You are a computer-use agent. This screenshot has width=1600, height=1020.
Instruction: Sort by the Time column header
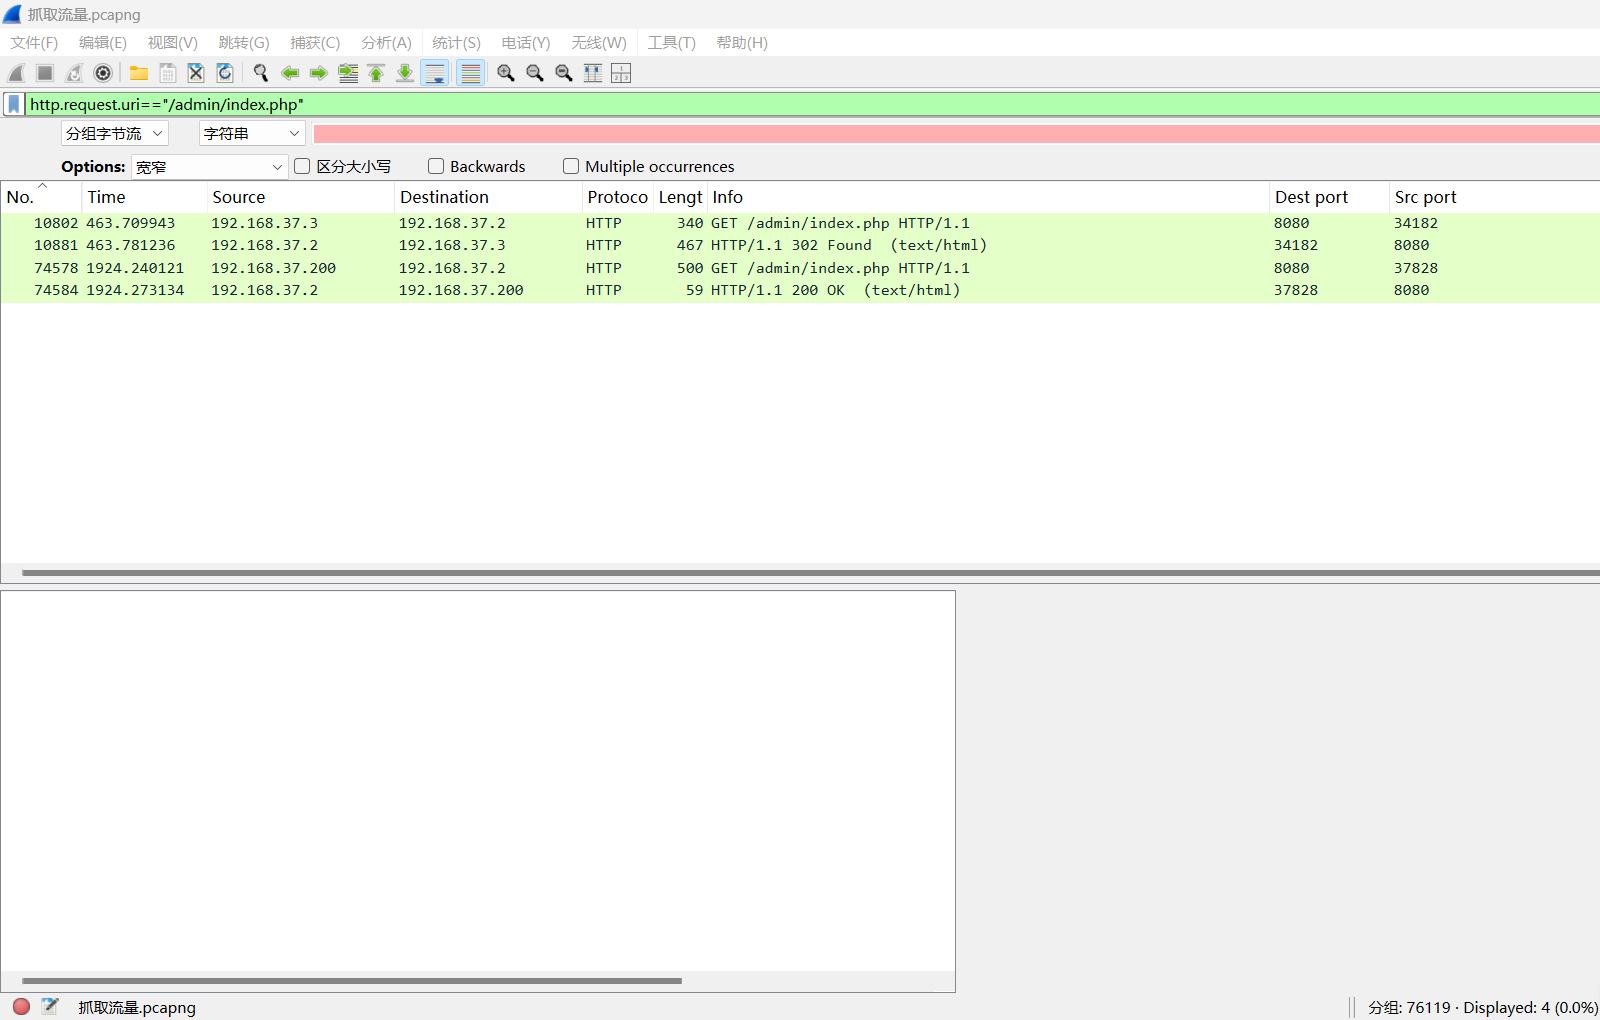pyautogui.click(x=144, y=197)
